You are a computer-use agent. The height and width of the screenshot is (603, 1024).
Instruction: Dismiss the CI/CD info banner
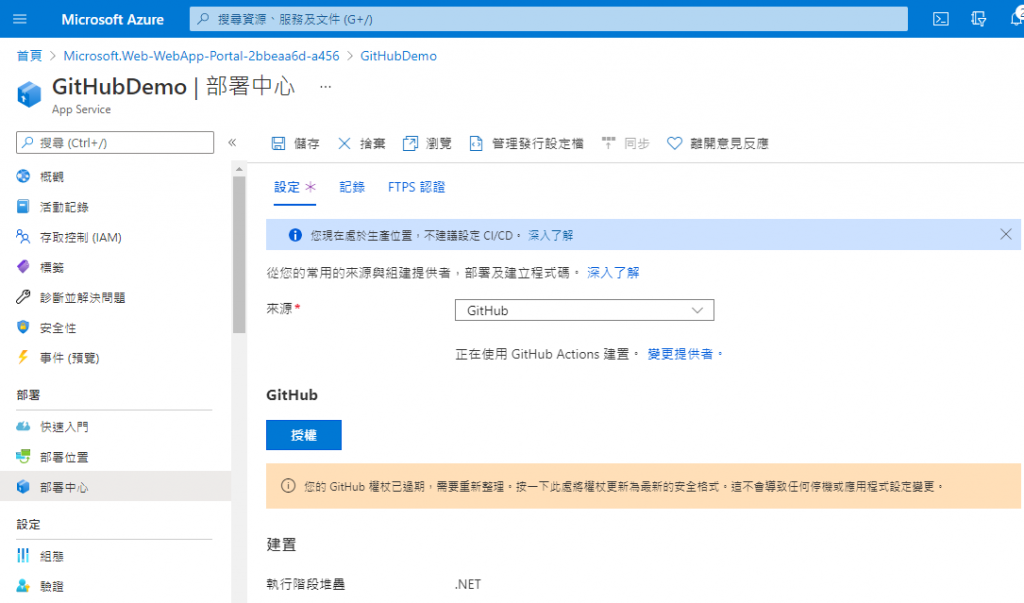click(x=1006, y=235)
